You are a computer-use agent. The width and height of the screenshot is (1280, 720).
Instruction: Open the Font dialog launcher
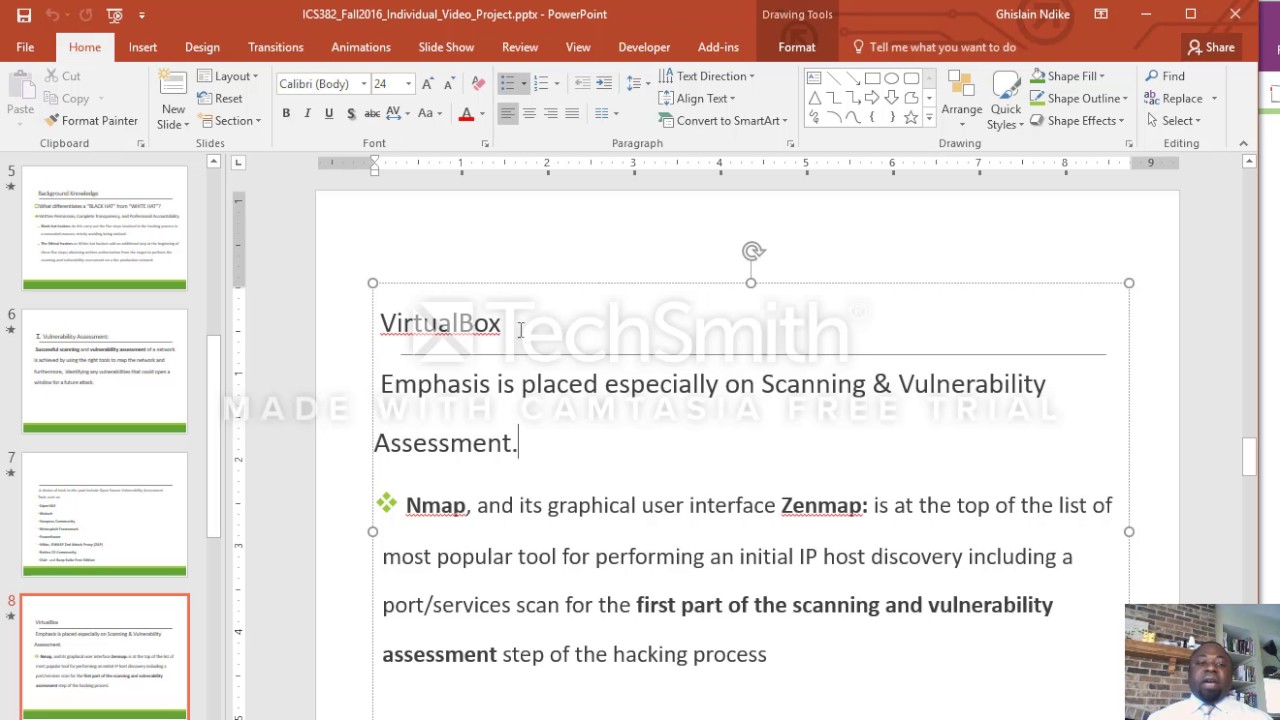coord(485,144)
